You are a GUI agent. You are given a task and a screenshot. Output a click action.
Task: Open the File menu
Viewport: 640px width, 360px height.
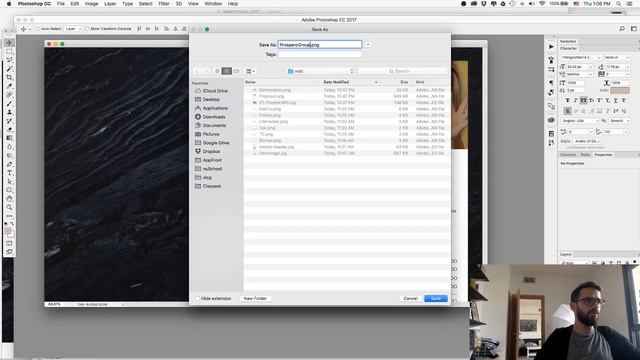click(x=60, y=4)
